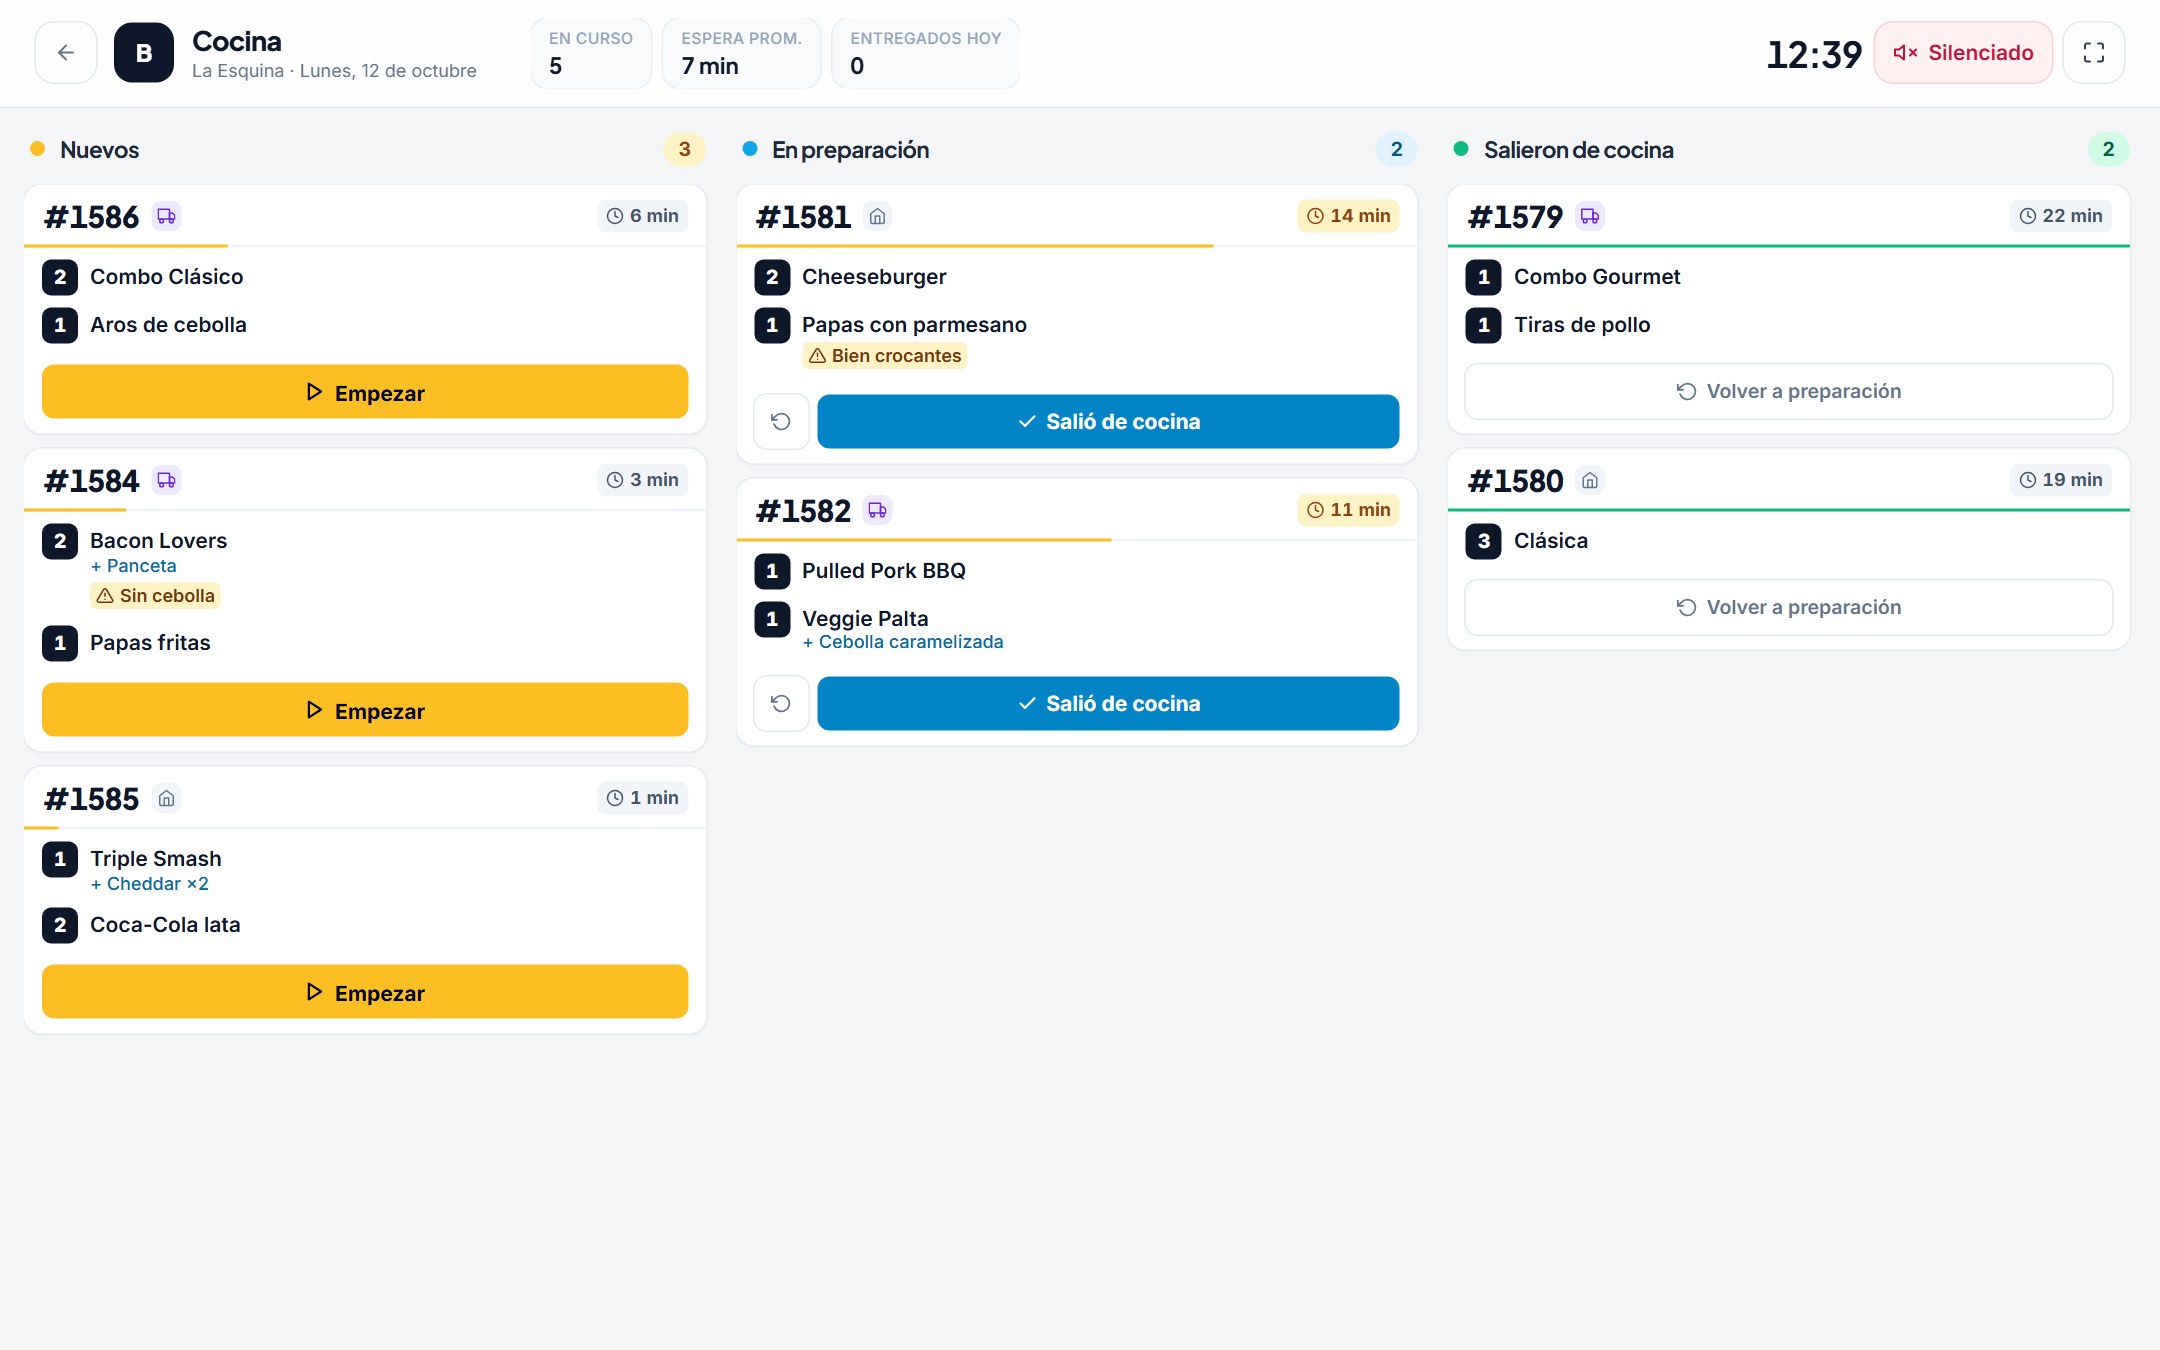The height and width of the screenshot is (1350, 2160).
Task: Click the Entregados Hoy stat card
Action: (926, 53)
